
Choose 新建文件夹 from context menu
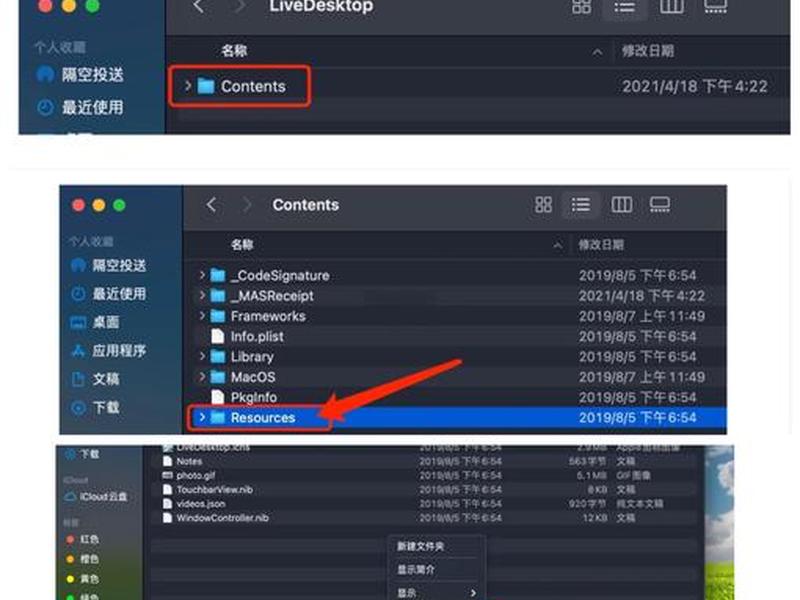pyautogui.click(x=420, y=546)
